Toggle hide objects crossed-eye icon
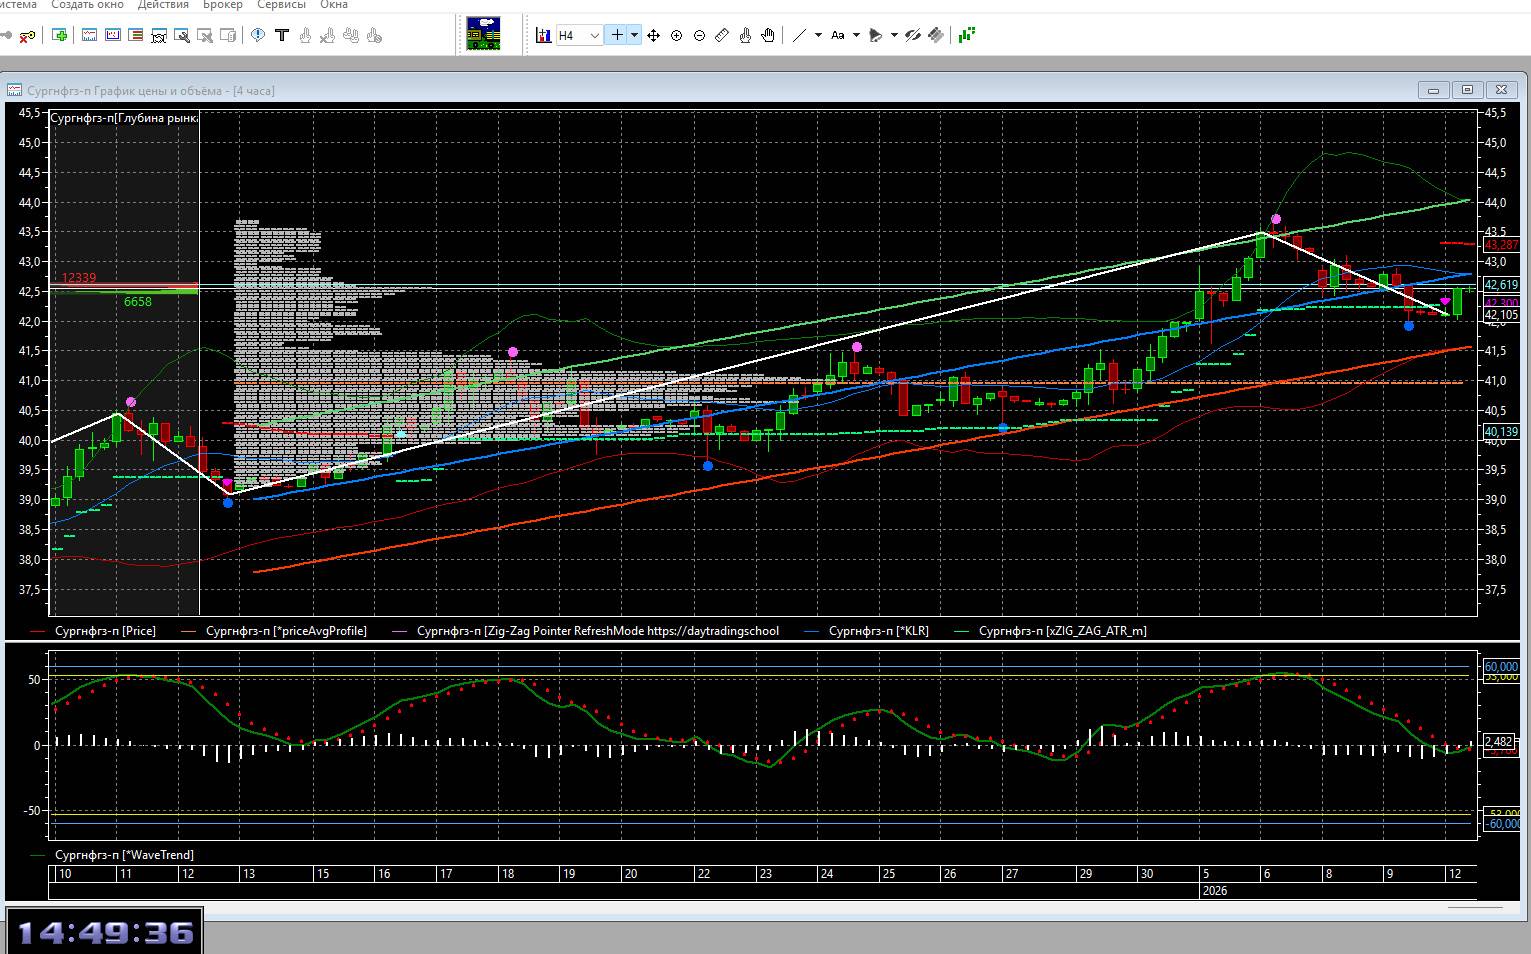 [x=912, y=35]
